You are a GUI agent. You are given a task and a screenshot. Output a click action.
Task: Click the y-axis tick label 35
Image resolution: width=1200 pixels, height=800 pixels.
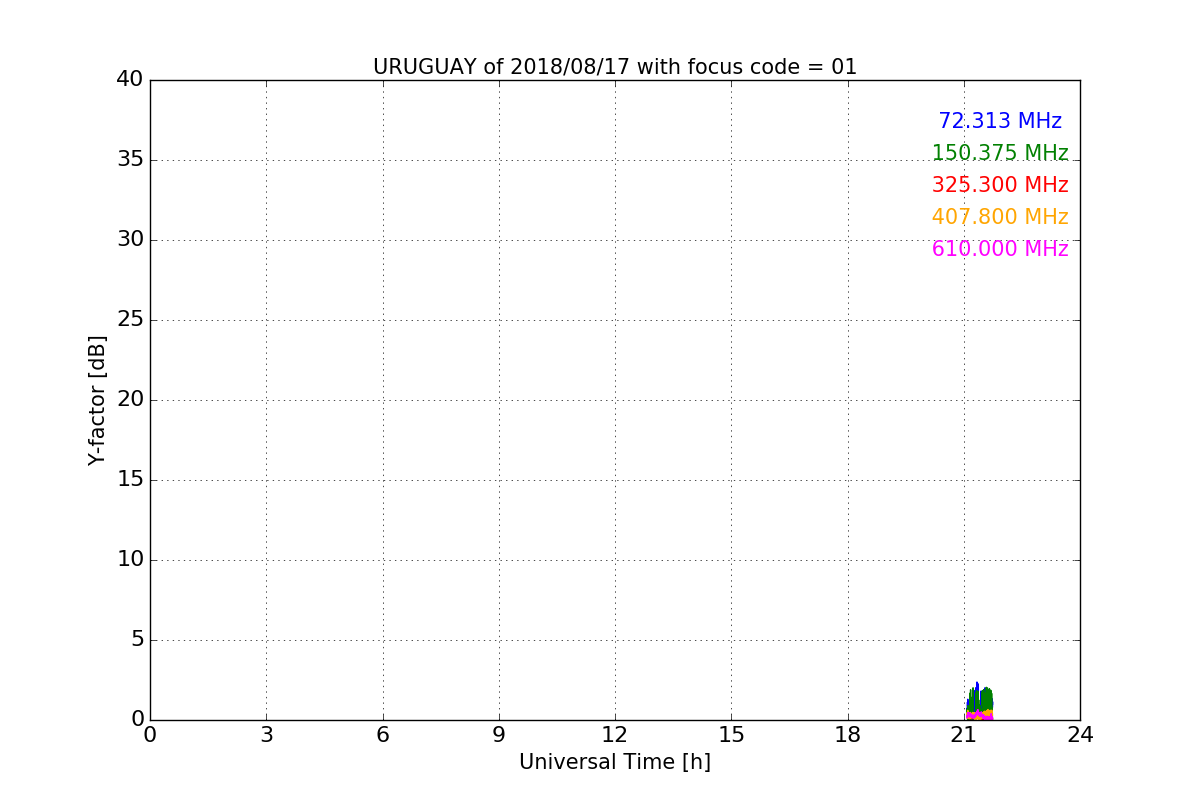pos(130,159)
